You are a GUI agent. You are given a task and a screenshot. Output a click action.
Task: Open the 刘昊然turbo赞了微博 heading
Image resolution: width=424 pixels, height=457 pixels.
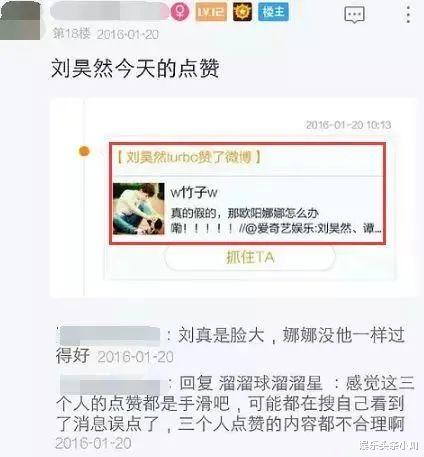(189, 157)
